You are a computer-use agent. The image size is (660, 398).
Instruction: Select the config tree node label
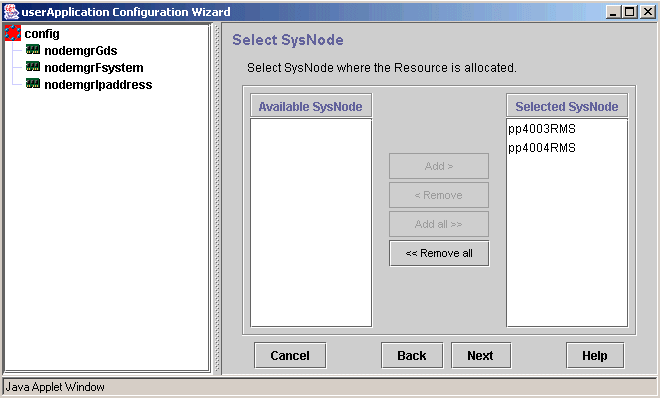click(42, 34)
